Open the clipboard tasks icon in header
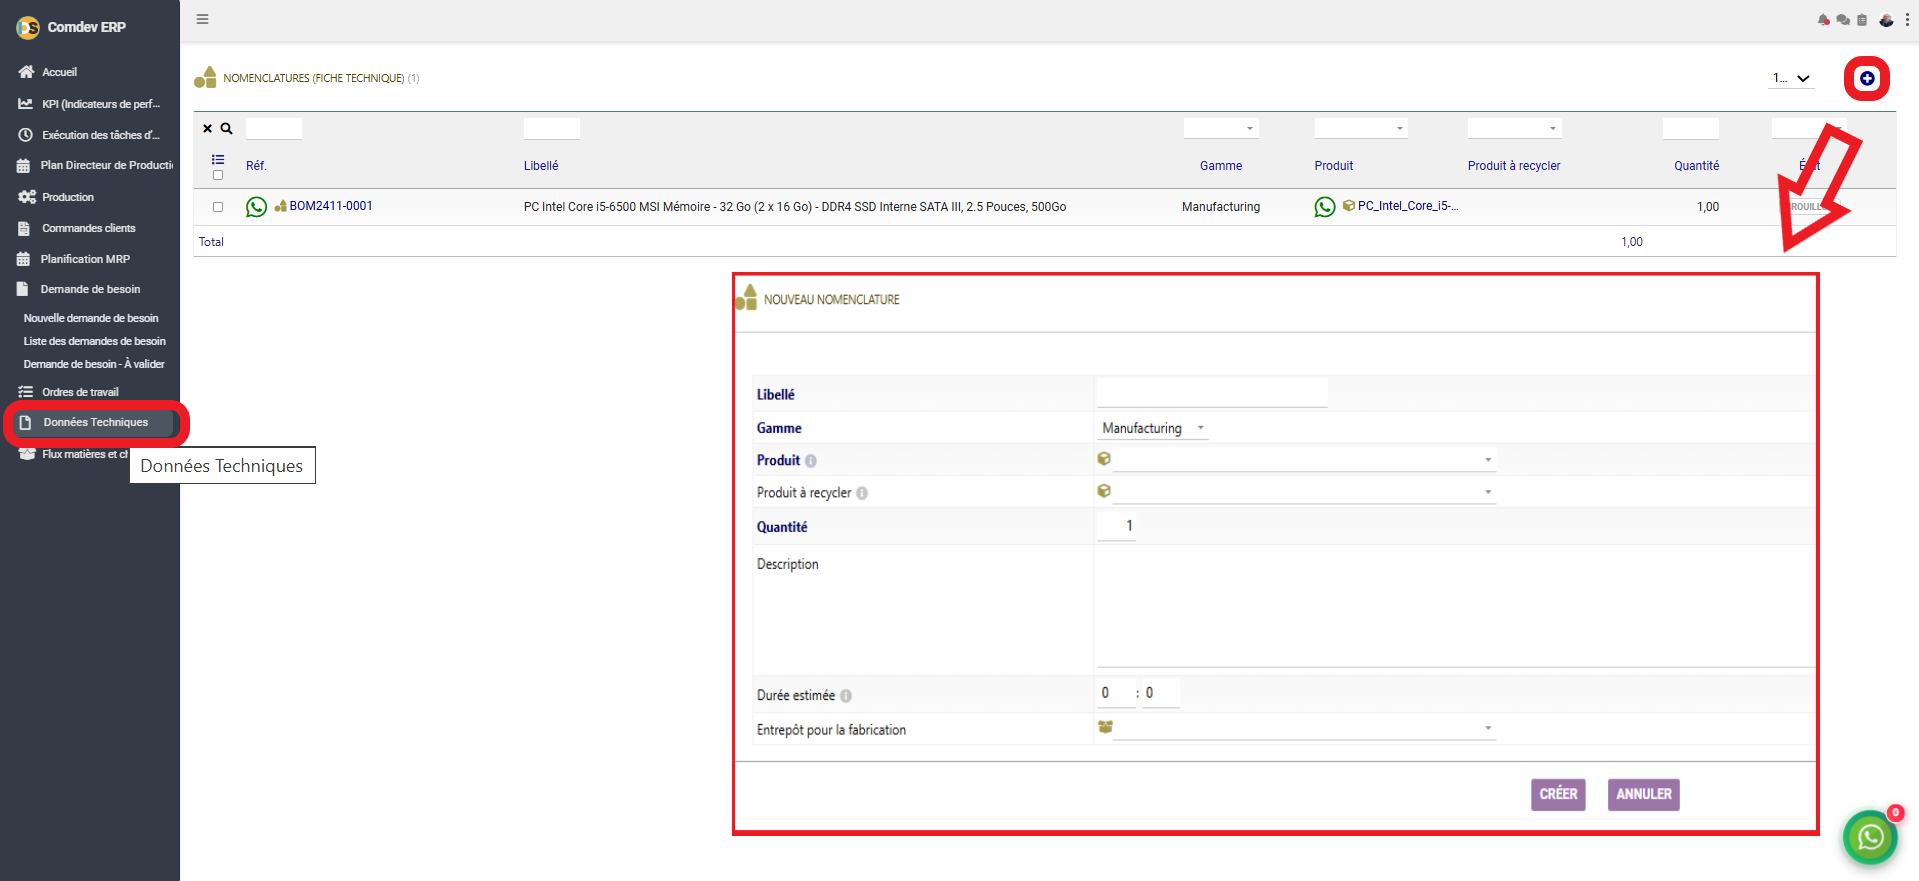Viewport: 1919px width, 881px height. pyautogui.click(x=1862, y=20)
